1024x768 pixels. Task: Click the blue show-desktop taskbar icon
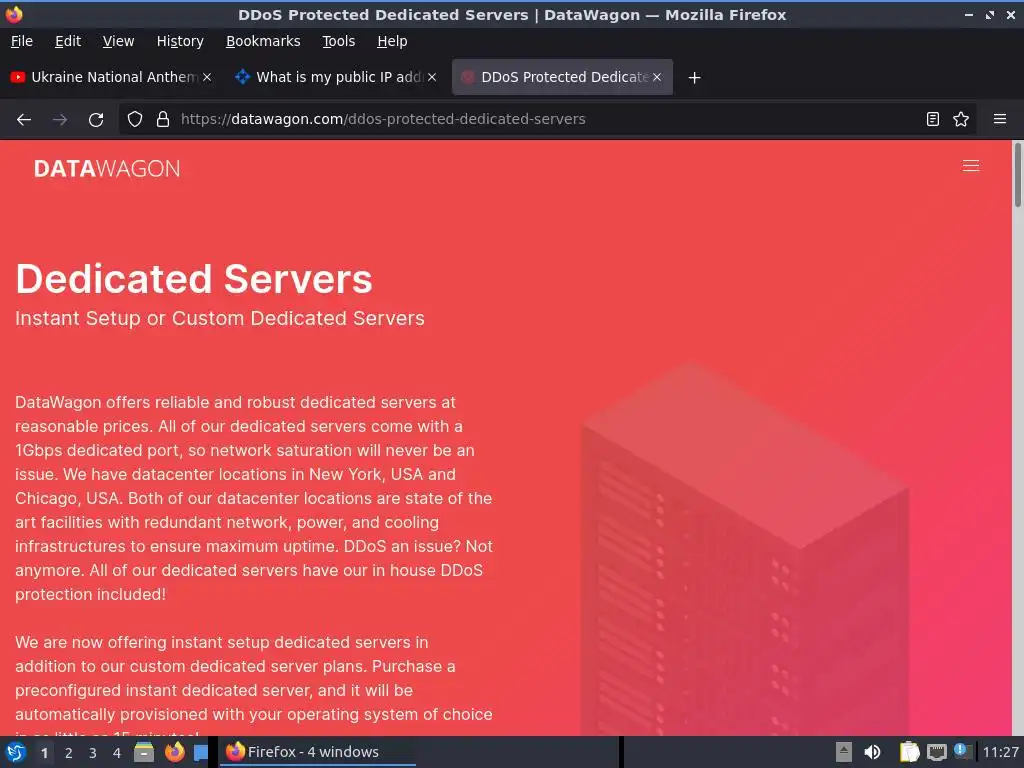(x=200, y=752)
